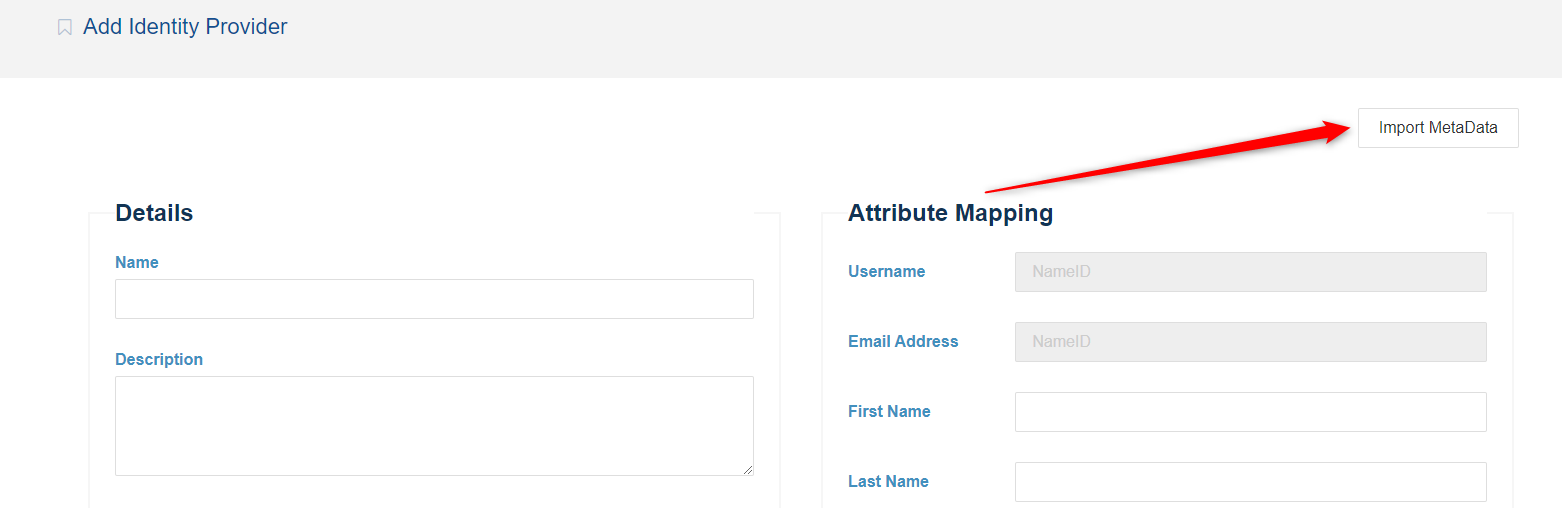Click the Name field label
This screenshot has height=508, width=1562.
[137, 262]
